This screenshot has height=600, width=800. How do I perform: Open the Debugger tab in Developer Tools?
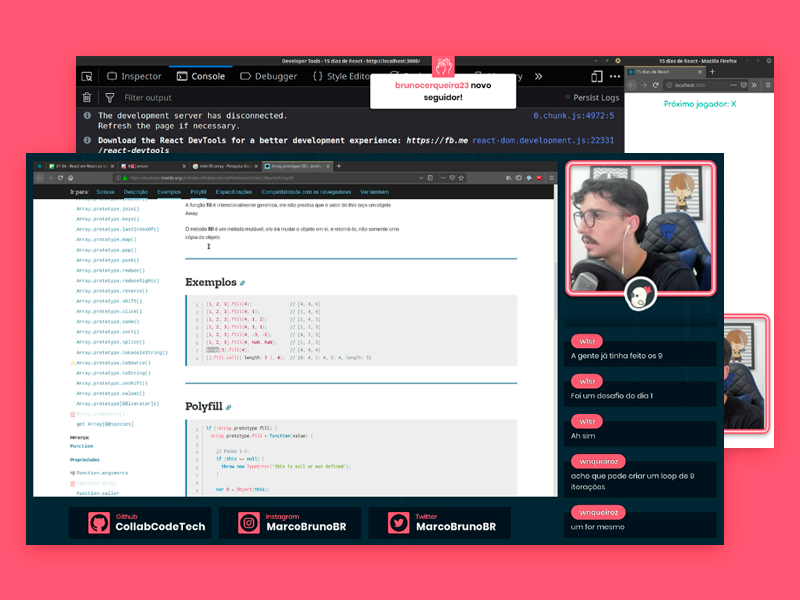pyautogui.click(x=268, y=77)
